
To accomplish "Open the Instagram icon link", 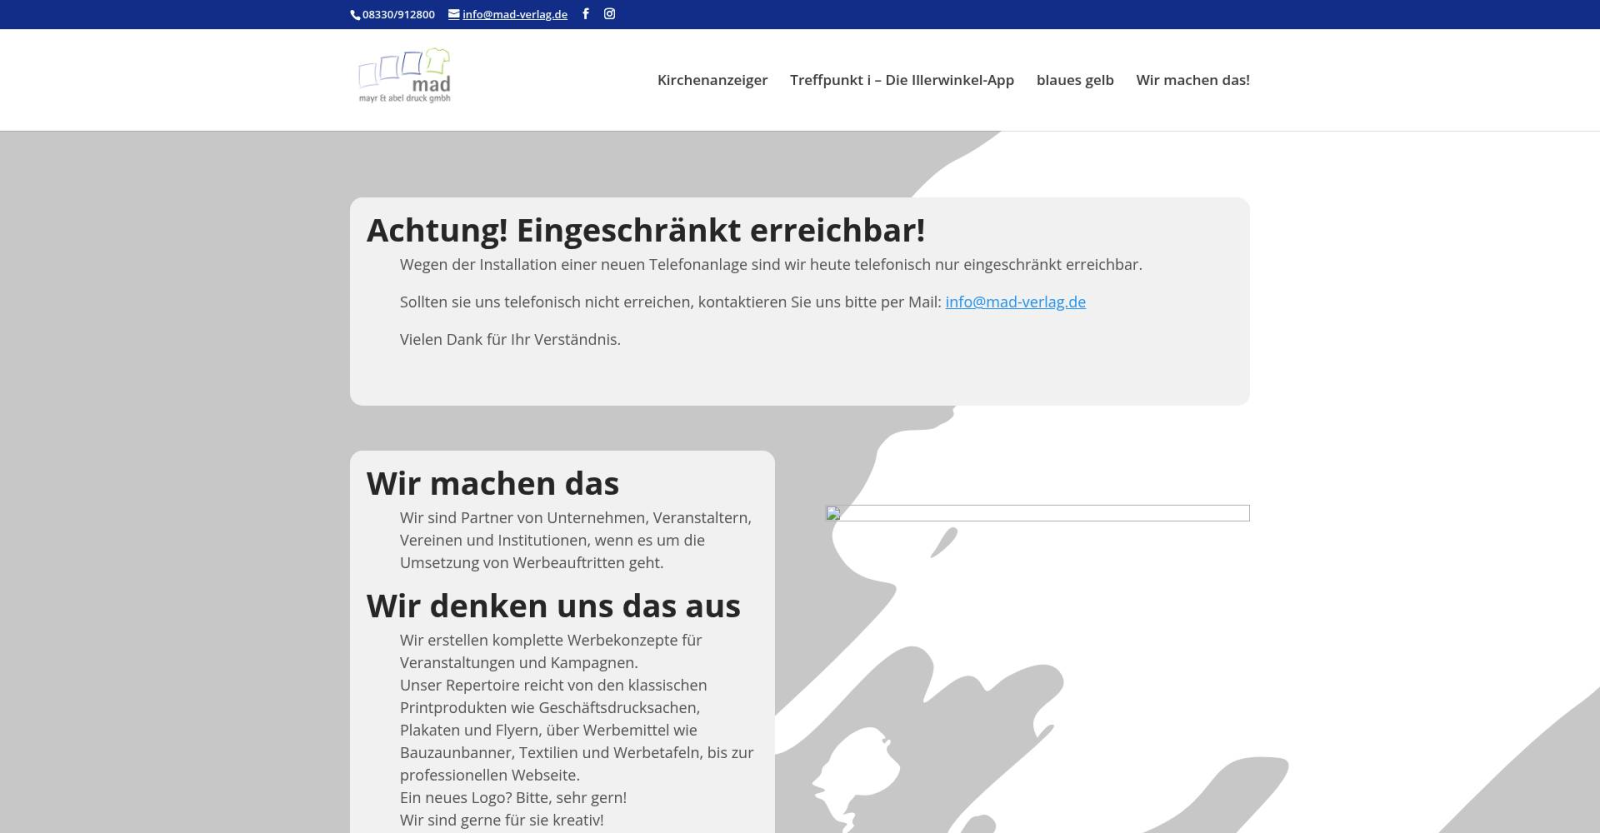I will (x=609, y=14).
